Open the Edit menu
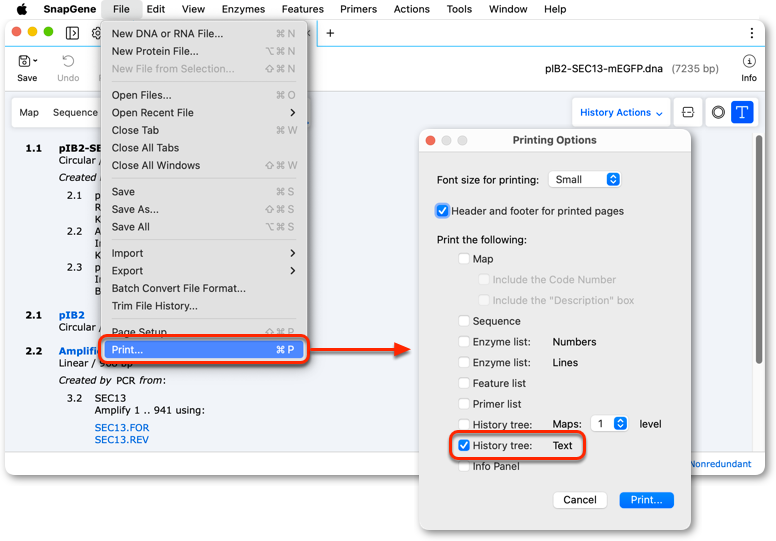The width and height of the screenshot is (776, 541). click(x=155, y=9)
